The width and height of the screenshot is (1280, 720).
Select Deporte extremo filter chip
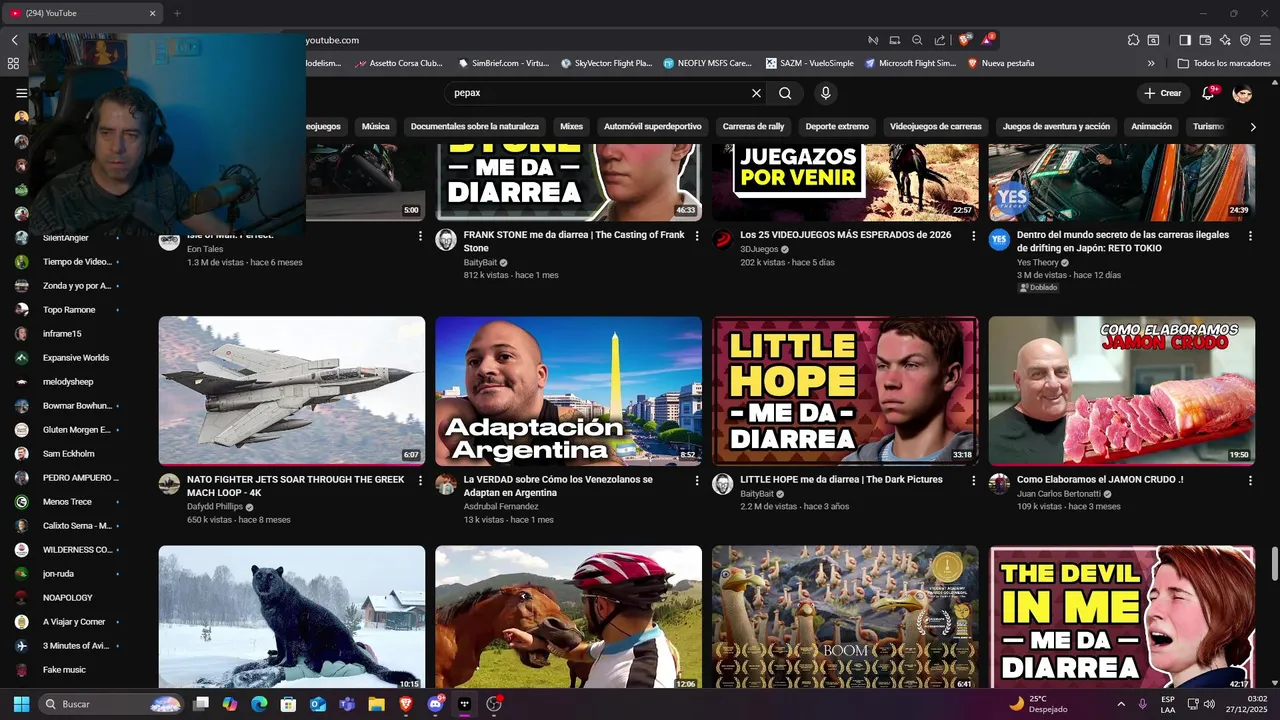[837, 127]
